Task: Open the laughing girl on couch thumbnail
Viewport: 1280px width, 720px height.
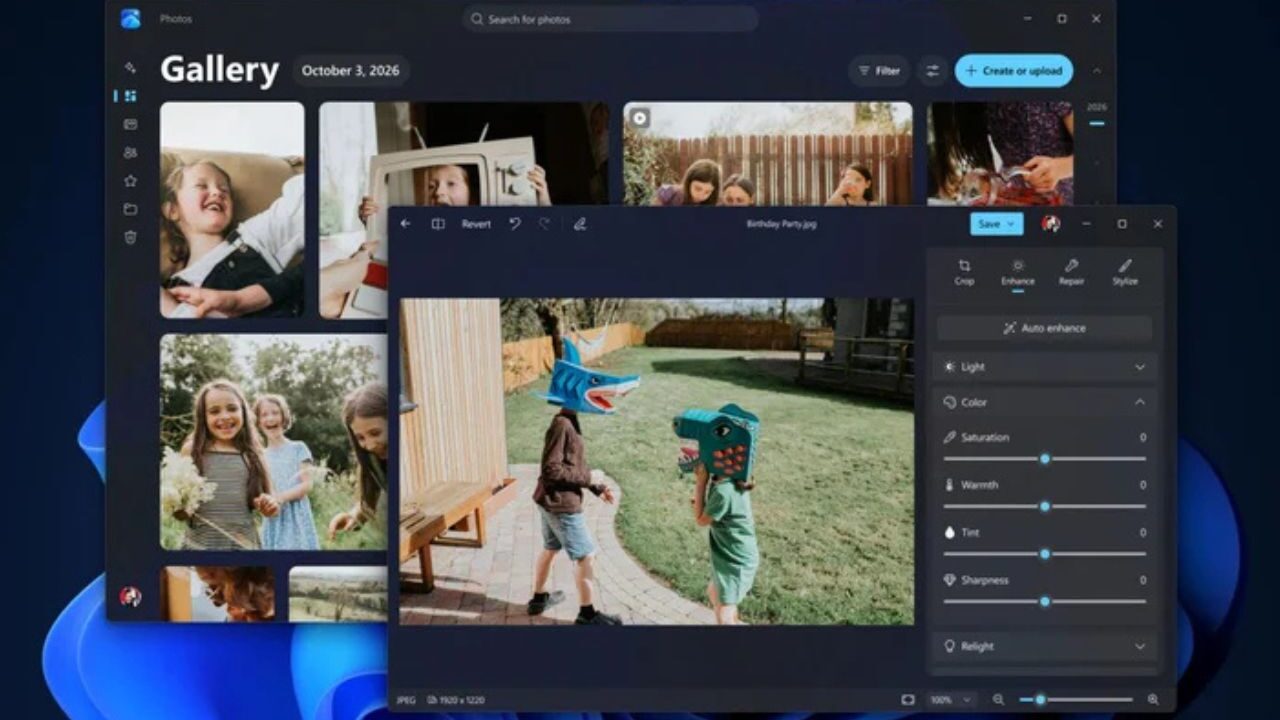Action: [232, 210]
